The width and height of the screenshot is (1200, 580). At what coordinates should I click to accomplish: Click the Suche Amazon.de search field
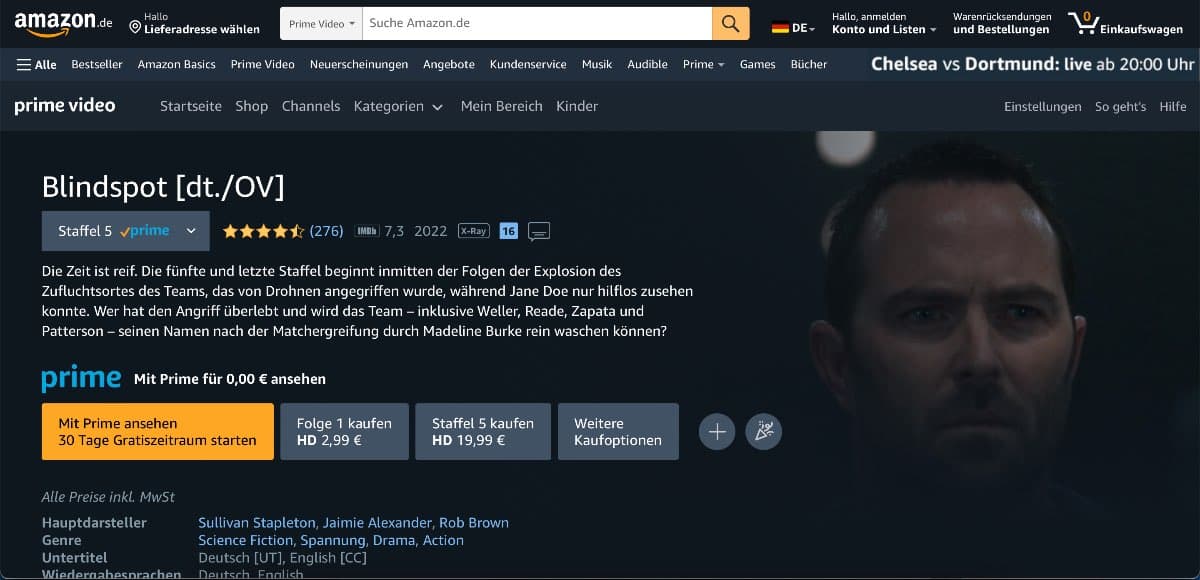point(536,23)
